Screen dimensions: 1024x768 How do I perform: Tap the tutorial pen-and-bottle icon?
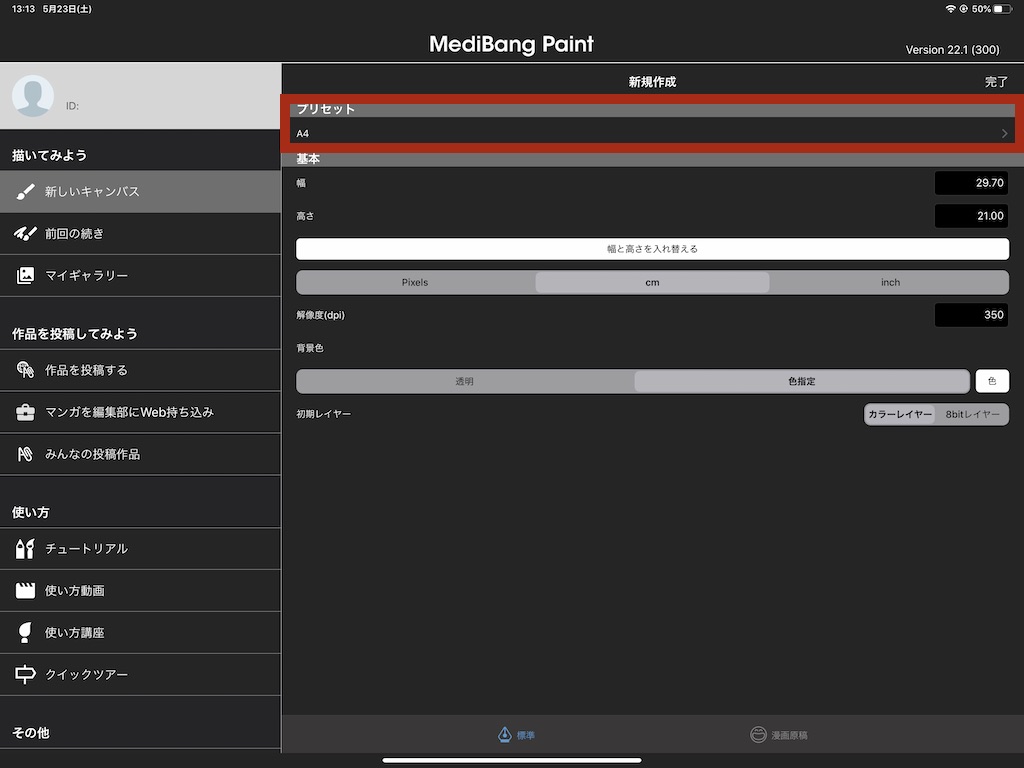pyautogui.click(x=26, y=549)
